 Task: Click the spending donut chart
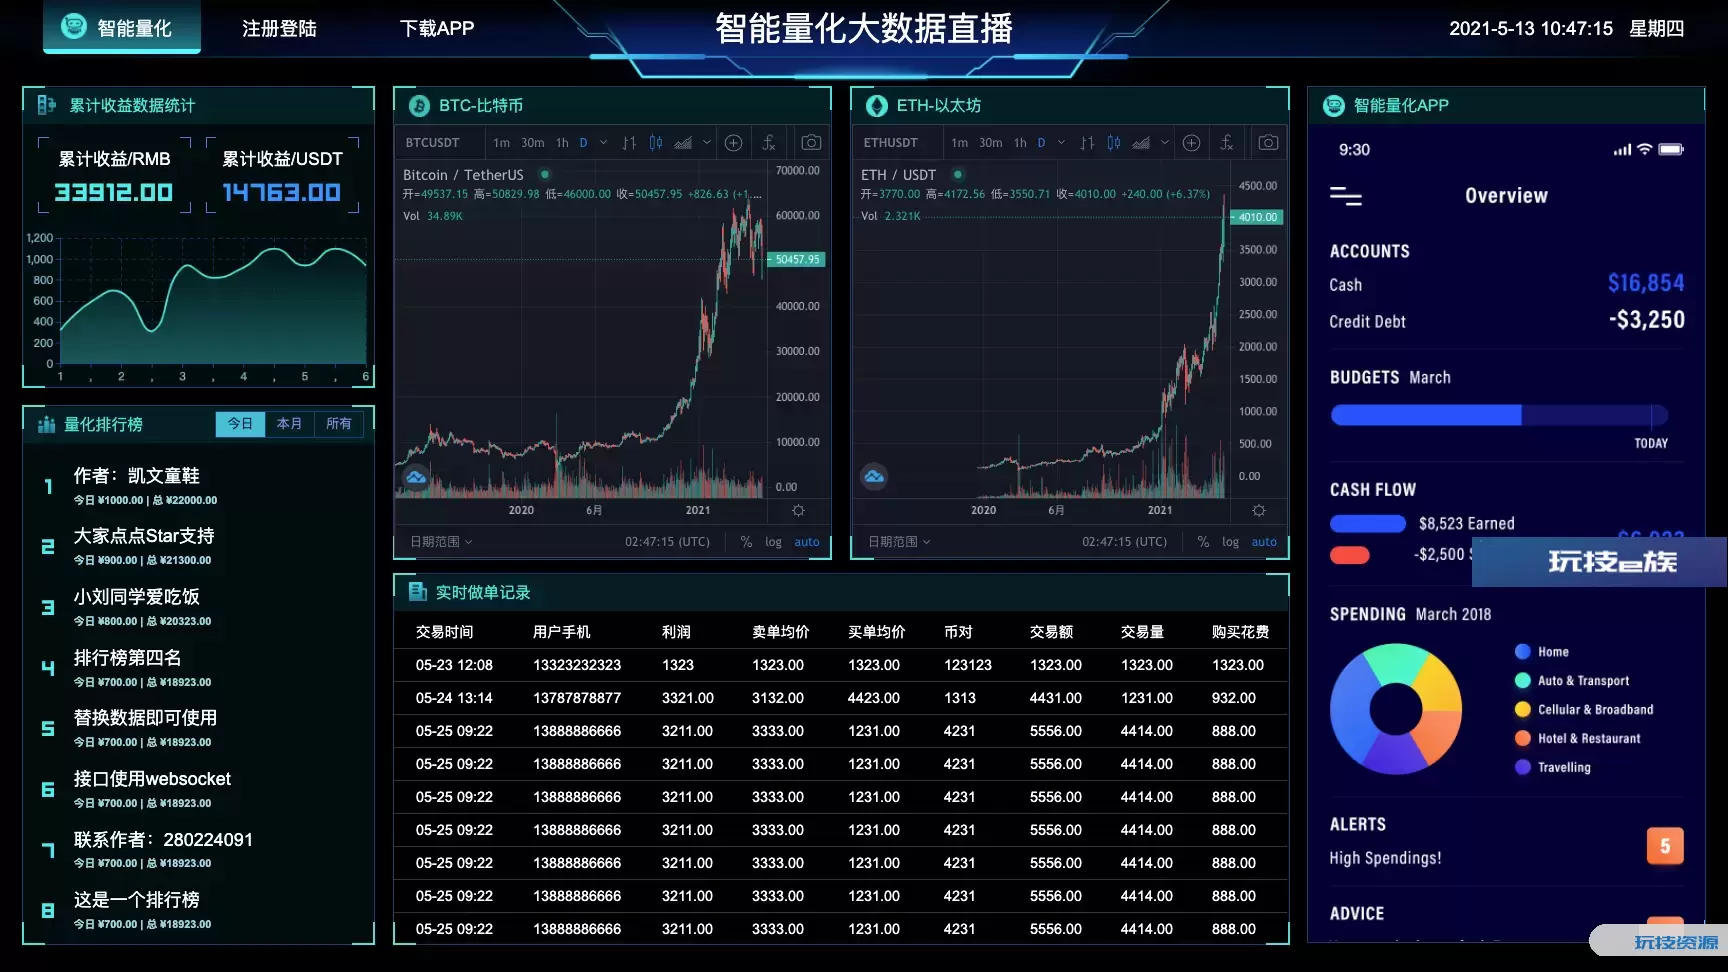coord(1396,709)
